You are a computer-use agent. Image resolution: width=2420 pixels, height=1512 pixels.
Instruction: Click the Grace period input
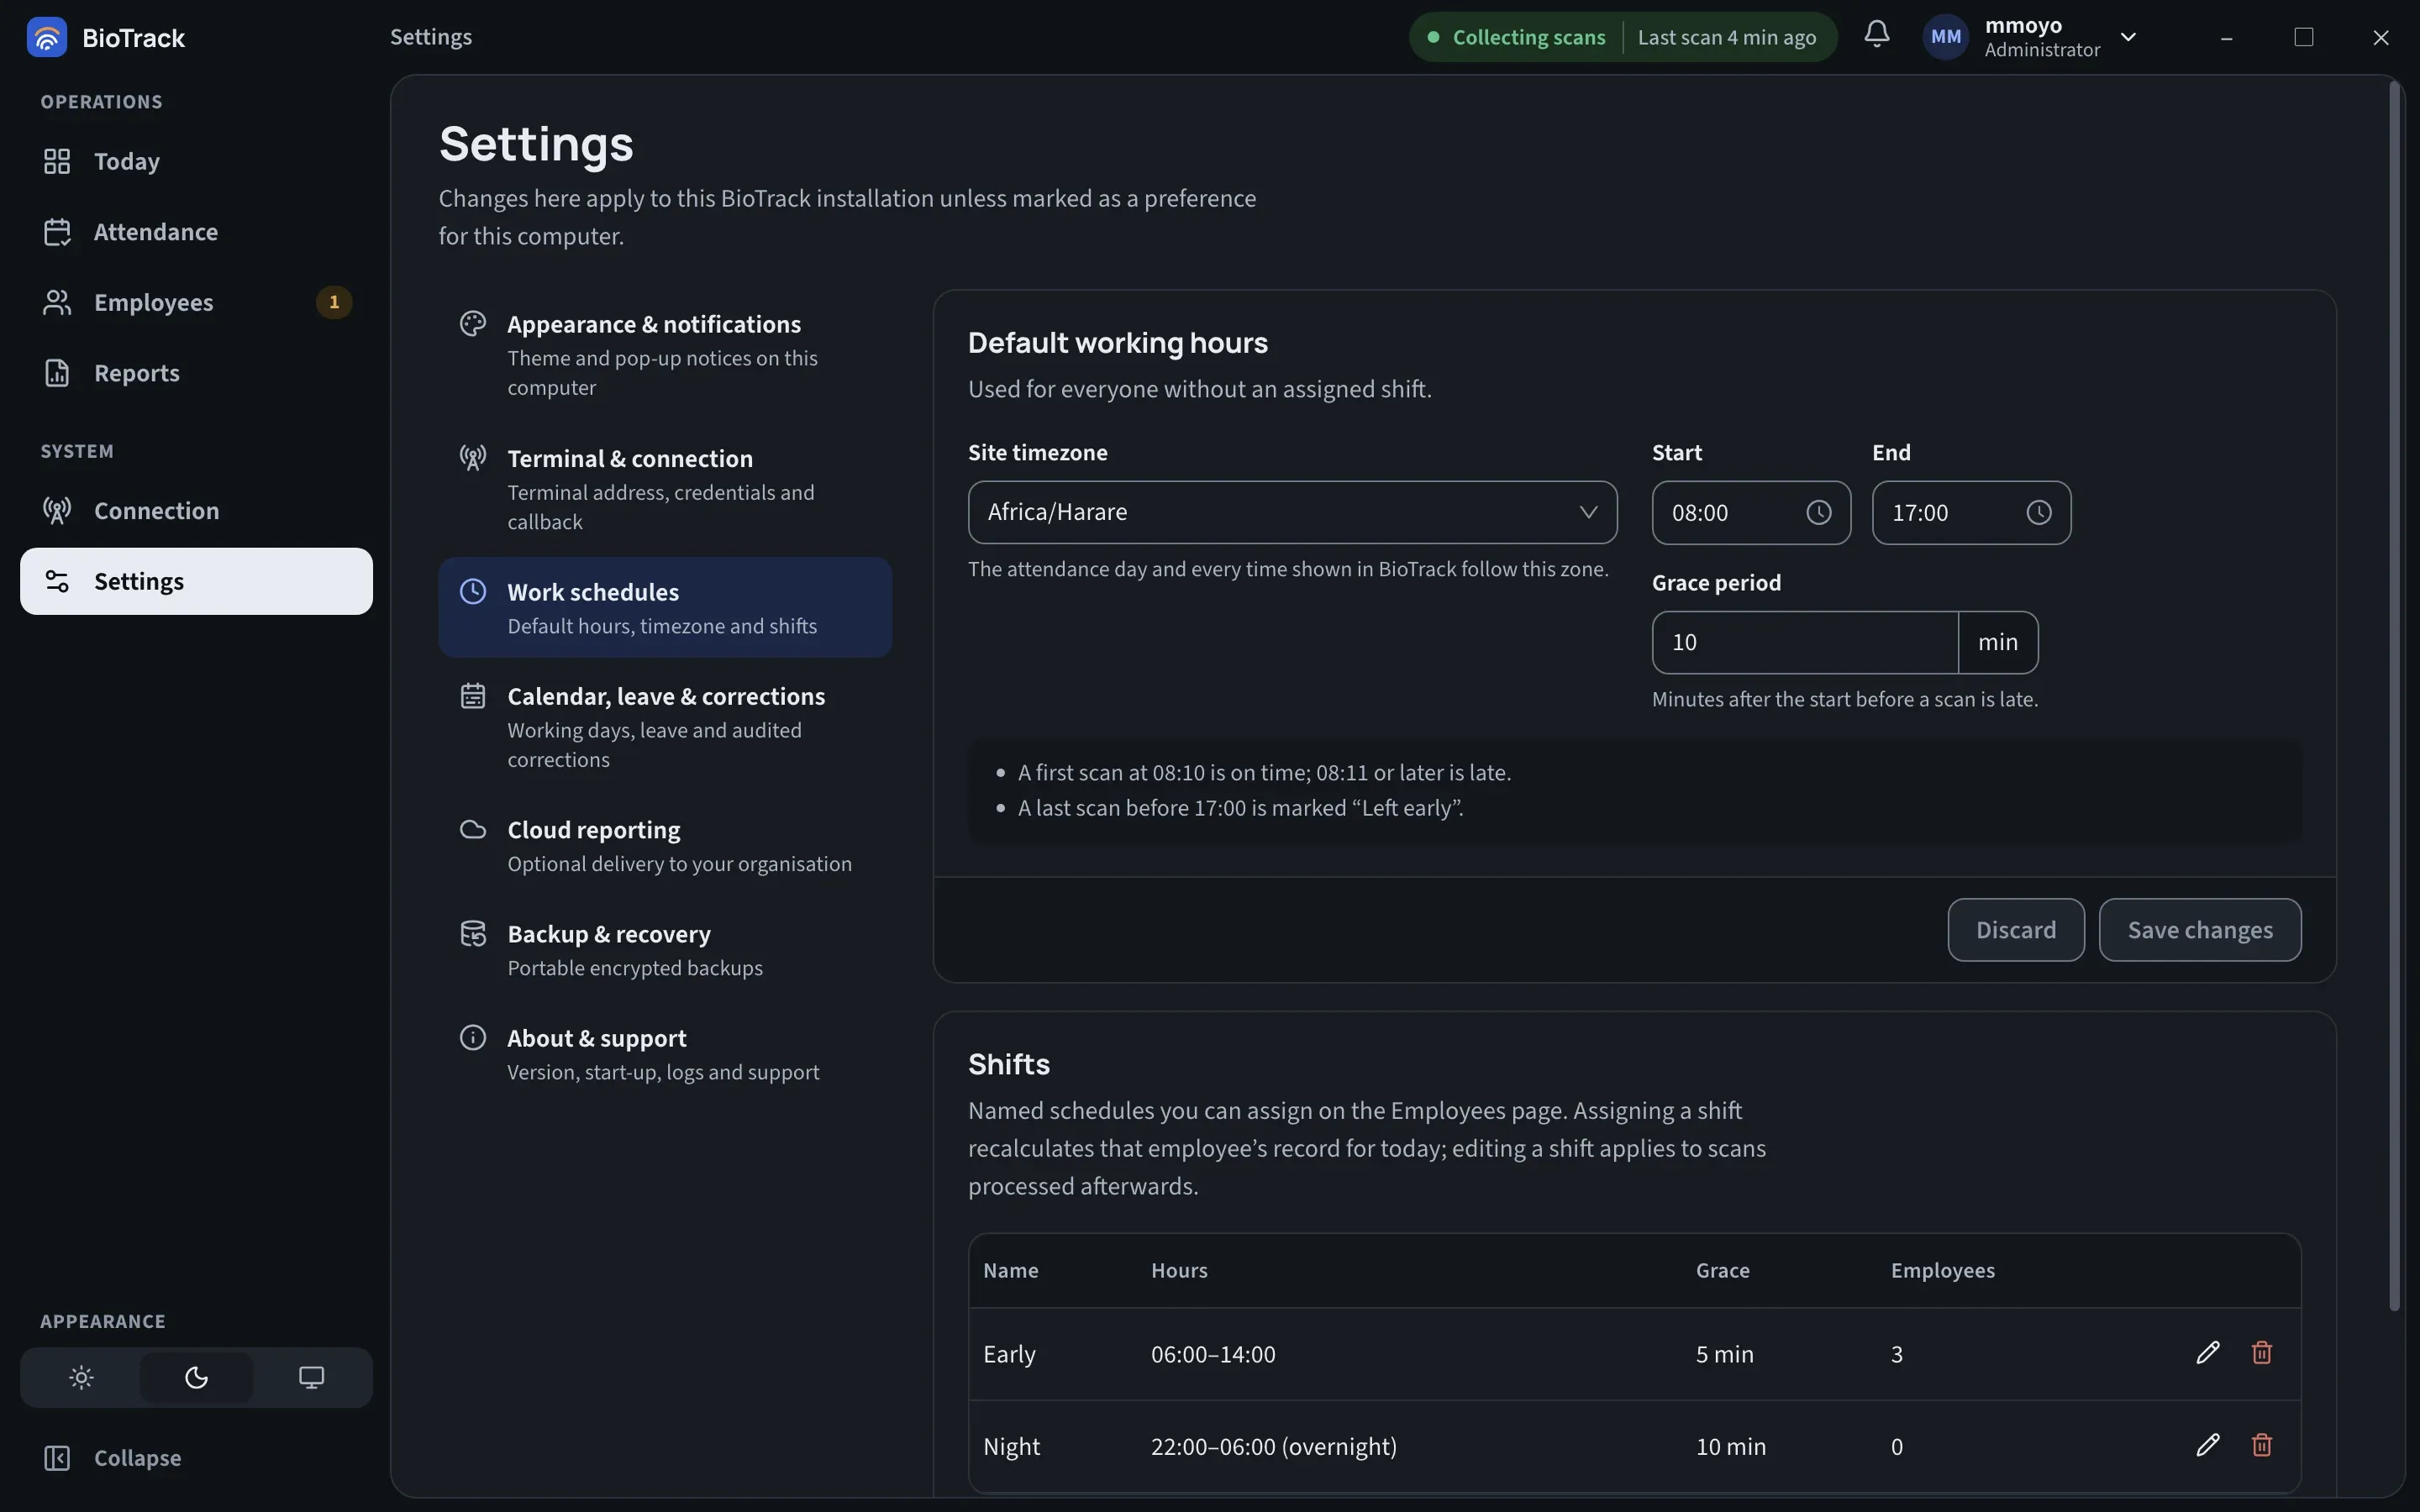[x=1804, y=642]
